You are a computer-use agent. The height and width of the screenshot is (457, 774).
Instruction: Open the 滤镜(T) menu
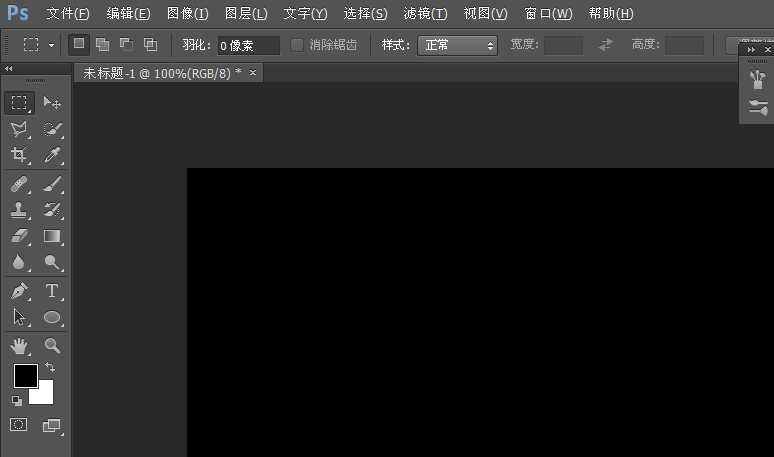click(426, 14)
